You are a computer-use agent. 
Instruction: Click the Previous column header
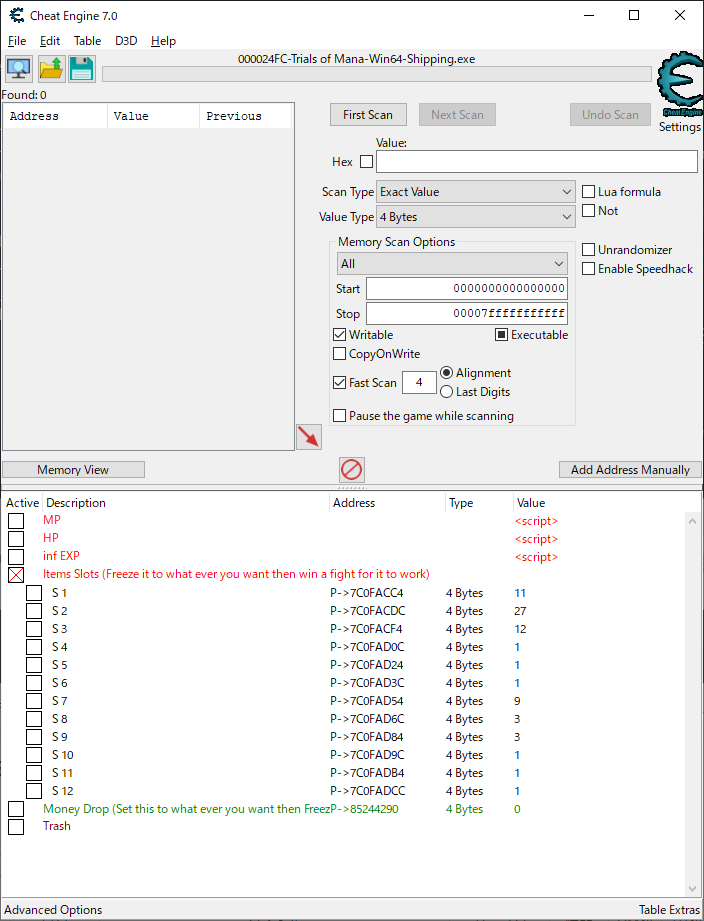245,116
